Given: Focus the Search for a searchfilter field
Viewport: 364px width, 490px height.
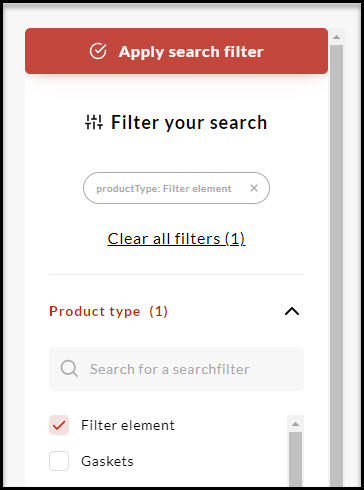Looking at the screenshot, I should pos(176,369).
